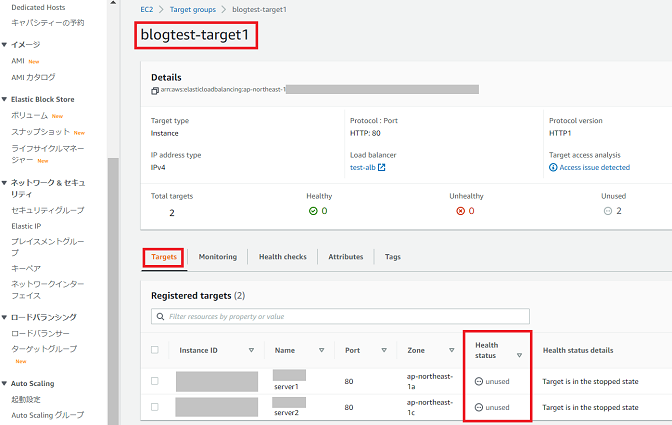Open 起動設定 in sidebar
The width and height of the screenshot is (672, 425).
26,399
